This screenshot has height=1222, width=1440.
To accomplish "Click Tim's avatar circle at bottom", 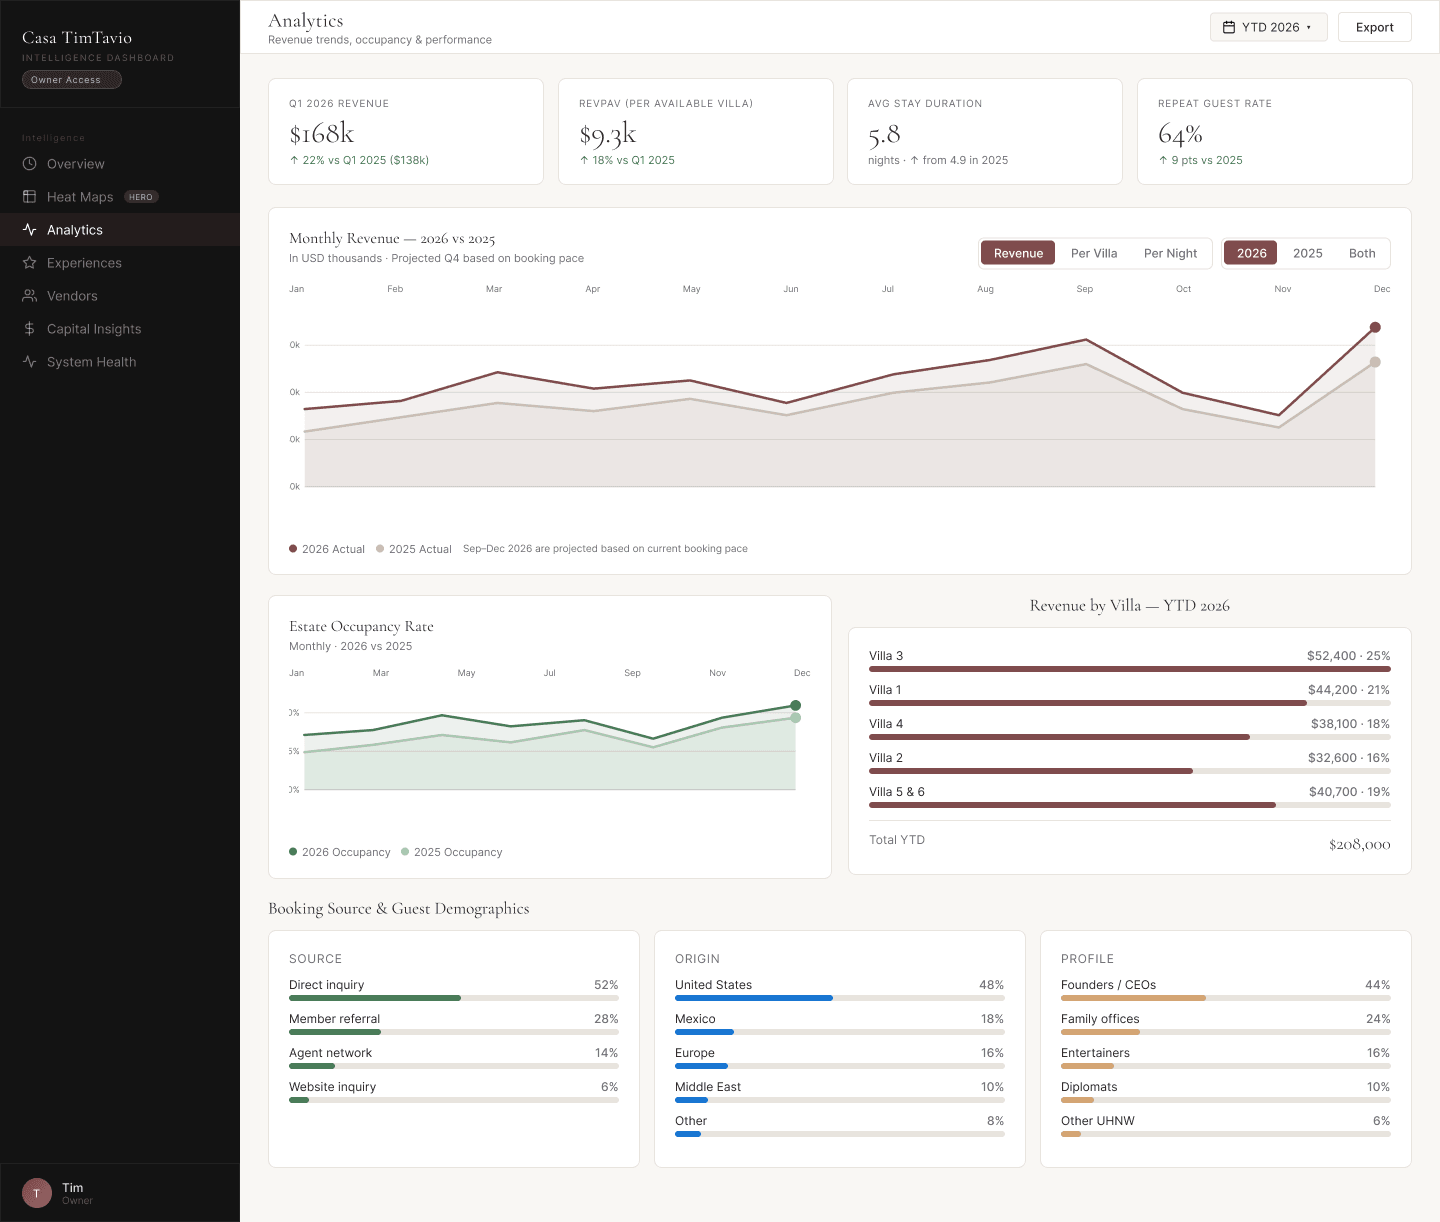I will [37, 1193].
